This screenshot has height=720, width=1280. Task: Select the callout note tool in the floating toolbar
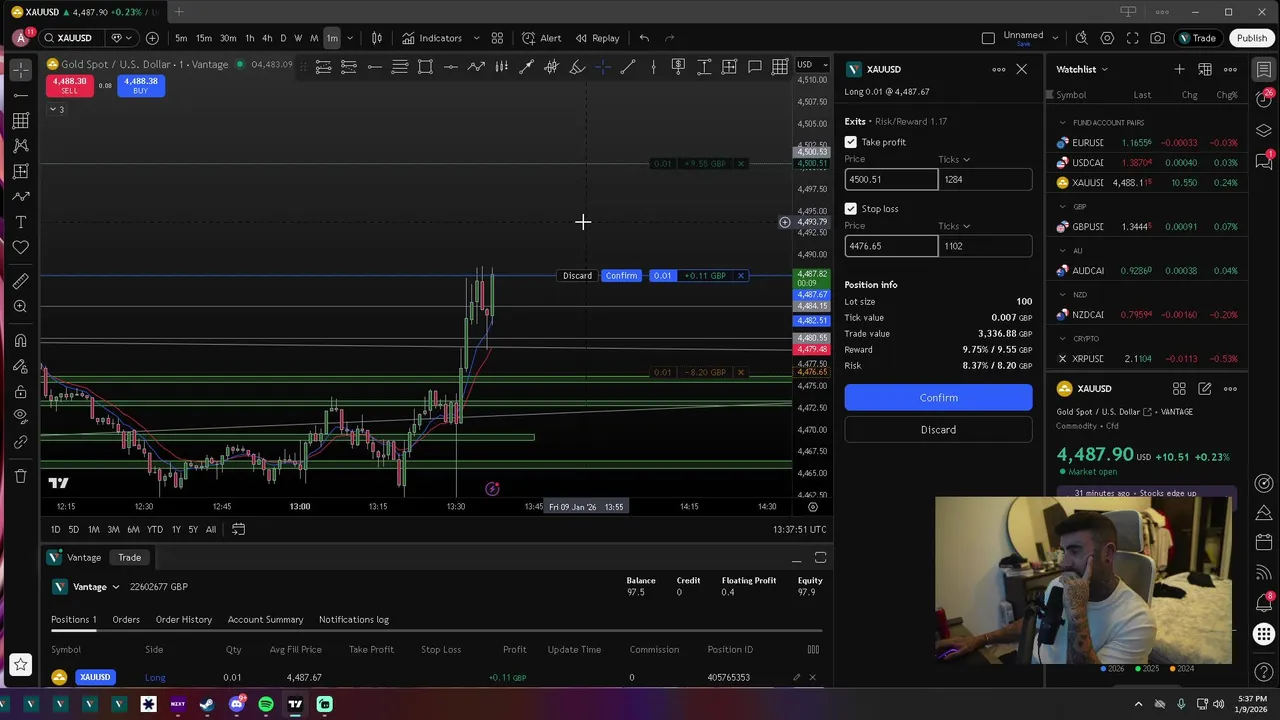[x=755, y=67]
